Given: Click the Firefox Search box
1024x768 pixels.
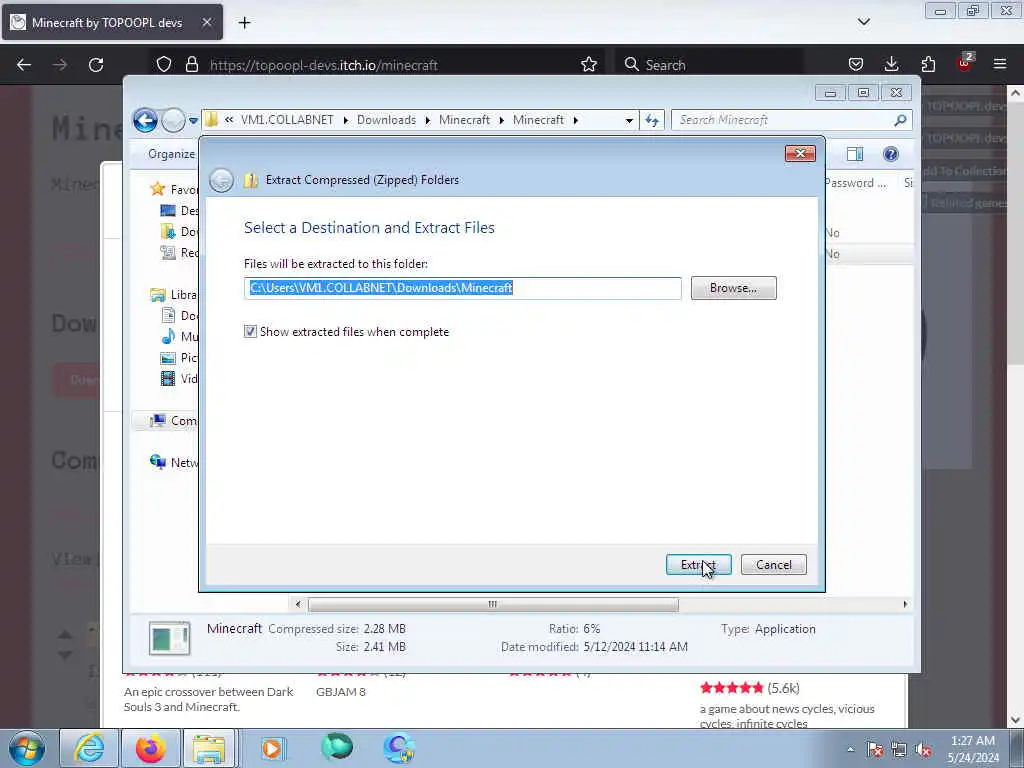Looking at the screenshot, I should click(709, 65).
